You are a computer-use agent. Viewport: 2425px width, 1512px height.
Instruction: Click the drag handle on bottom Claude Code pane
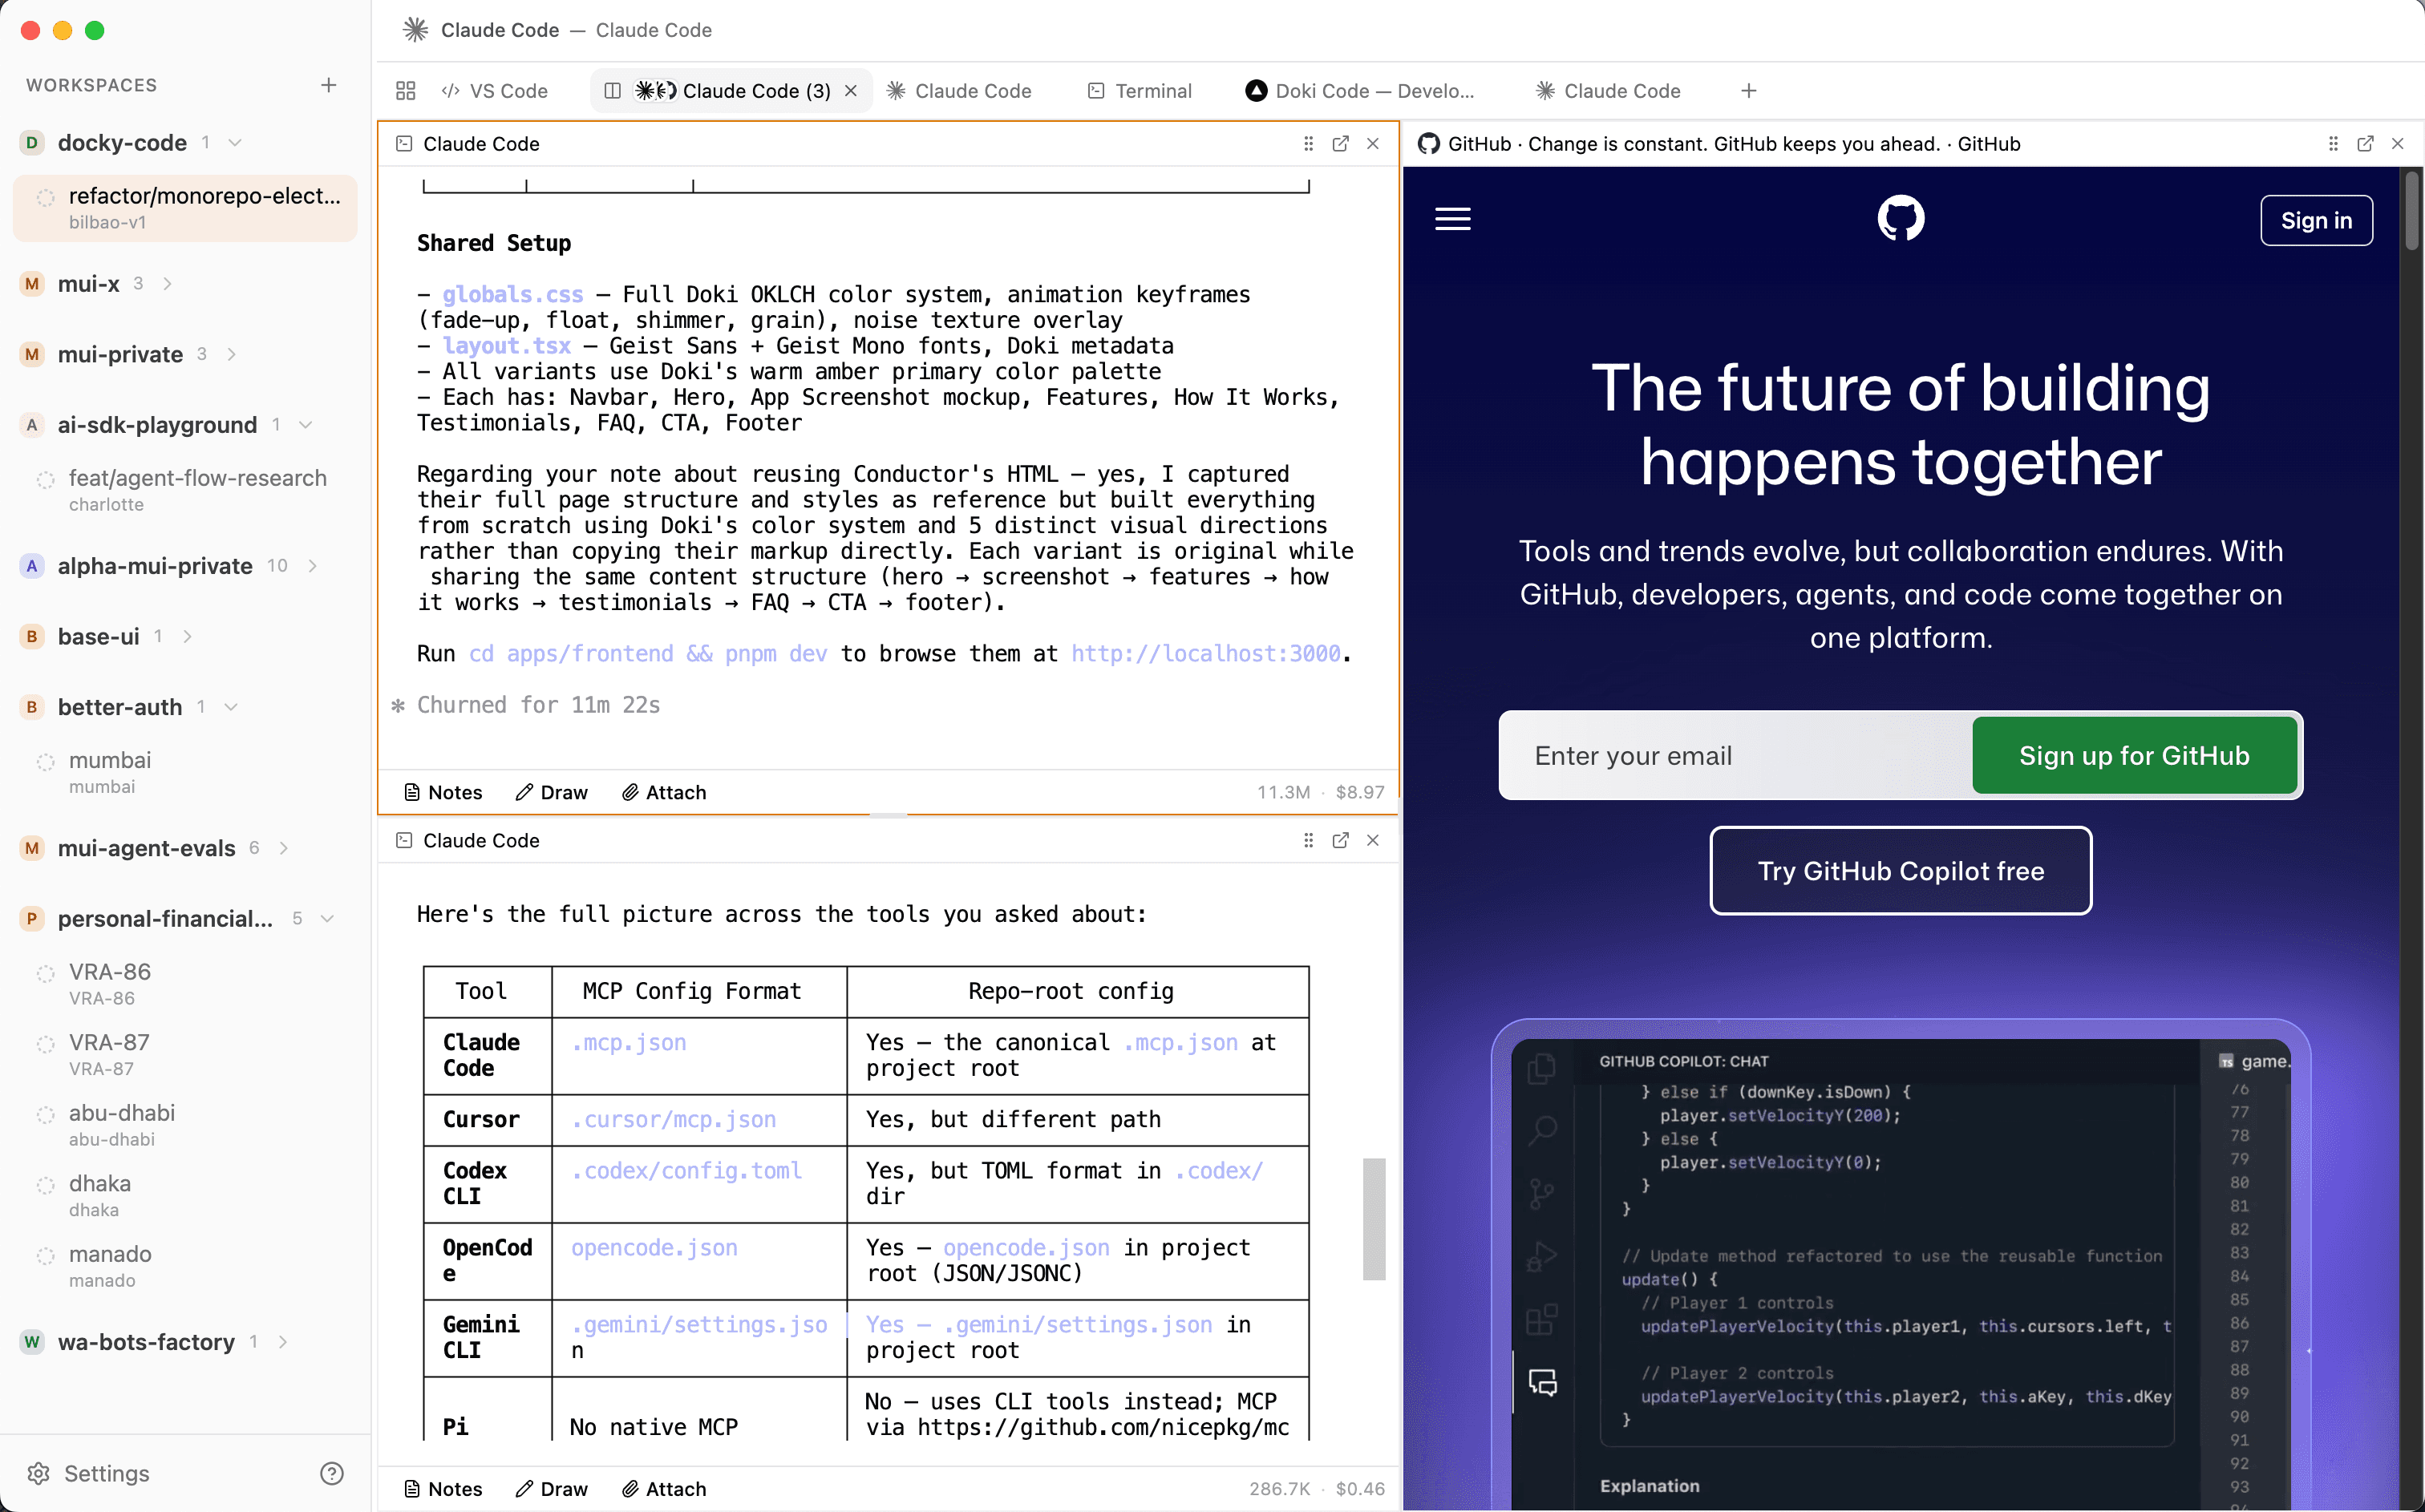coord(1308,840)
